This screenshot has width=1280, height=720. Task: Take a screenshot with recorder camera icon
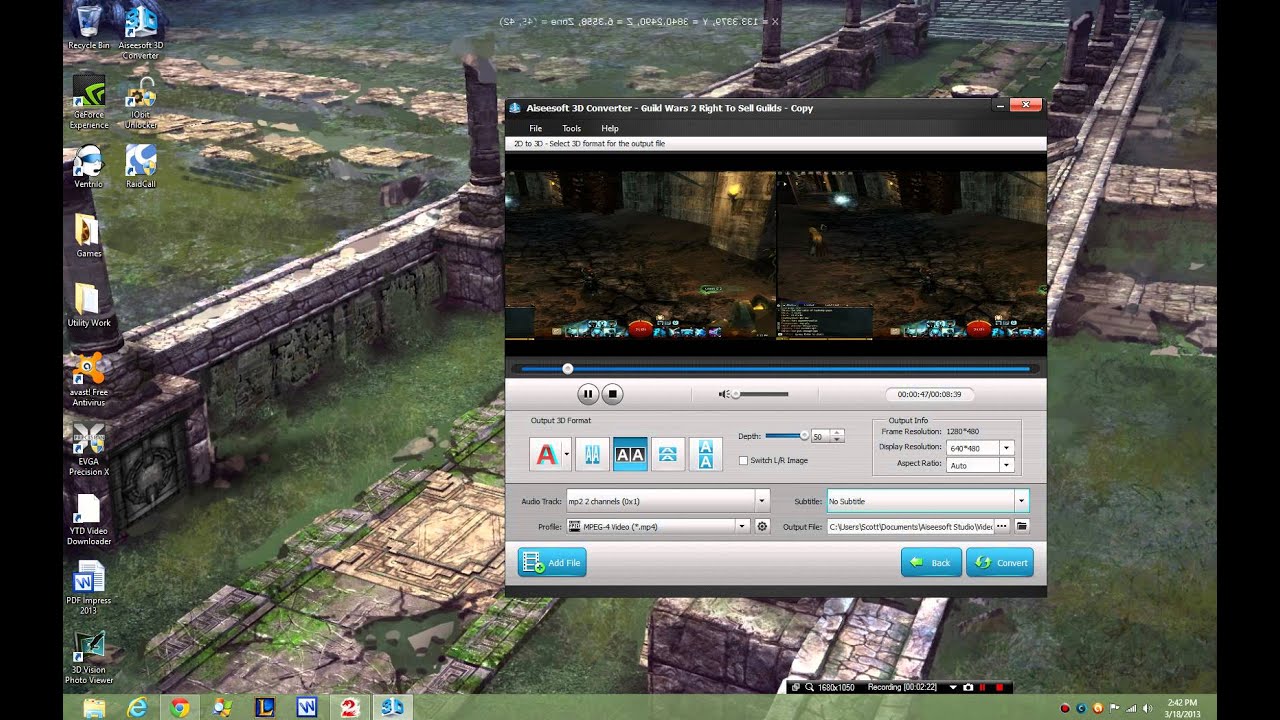968,688
